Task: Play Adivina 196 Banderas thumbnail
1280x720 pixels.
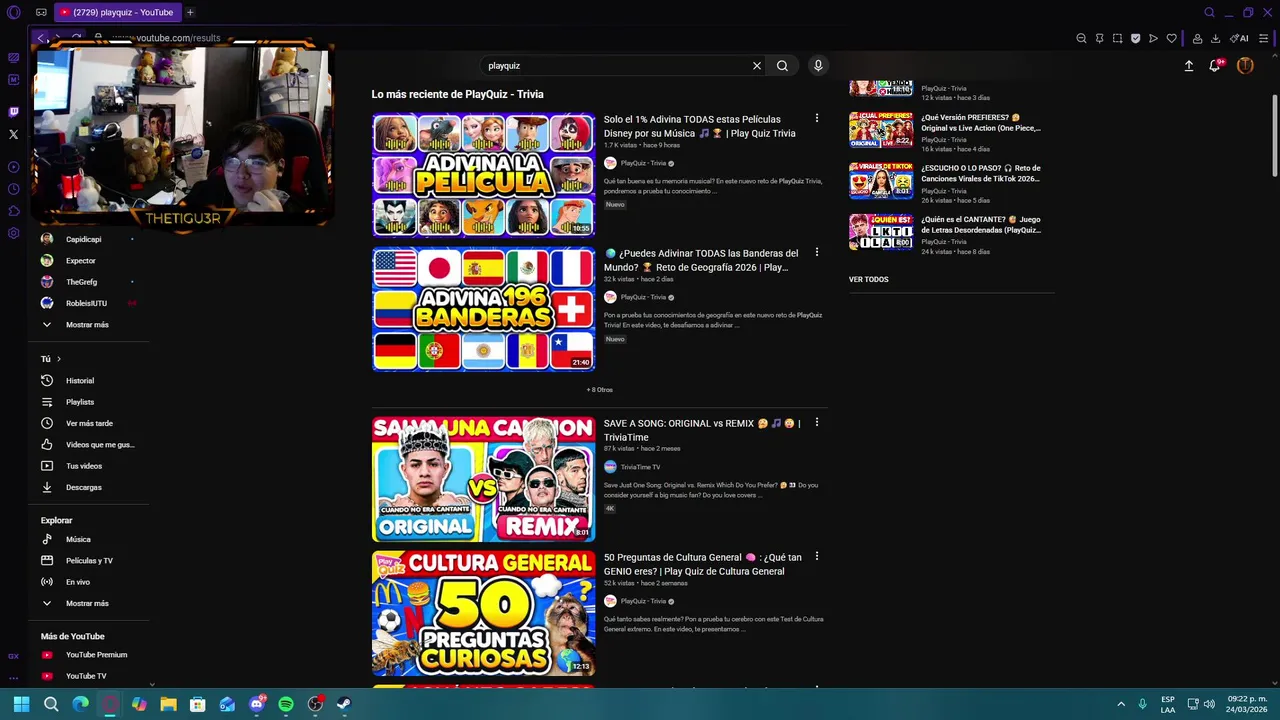Action: [483, 309]
